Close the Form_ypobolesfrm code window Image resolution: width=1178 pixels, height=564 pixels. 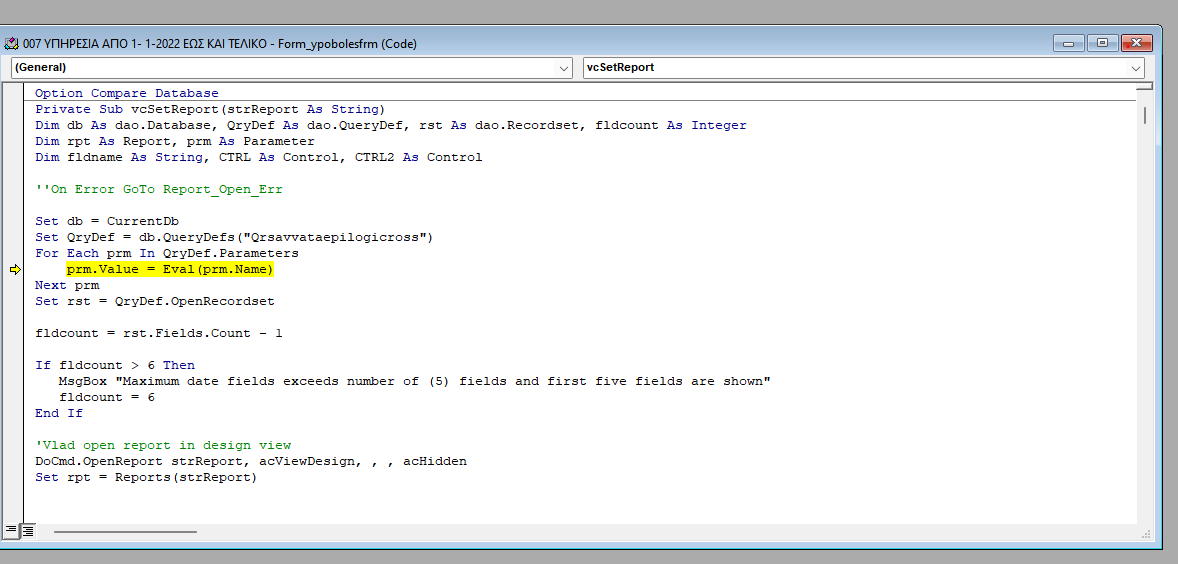tap(1137, 44)
